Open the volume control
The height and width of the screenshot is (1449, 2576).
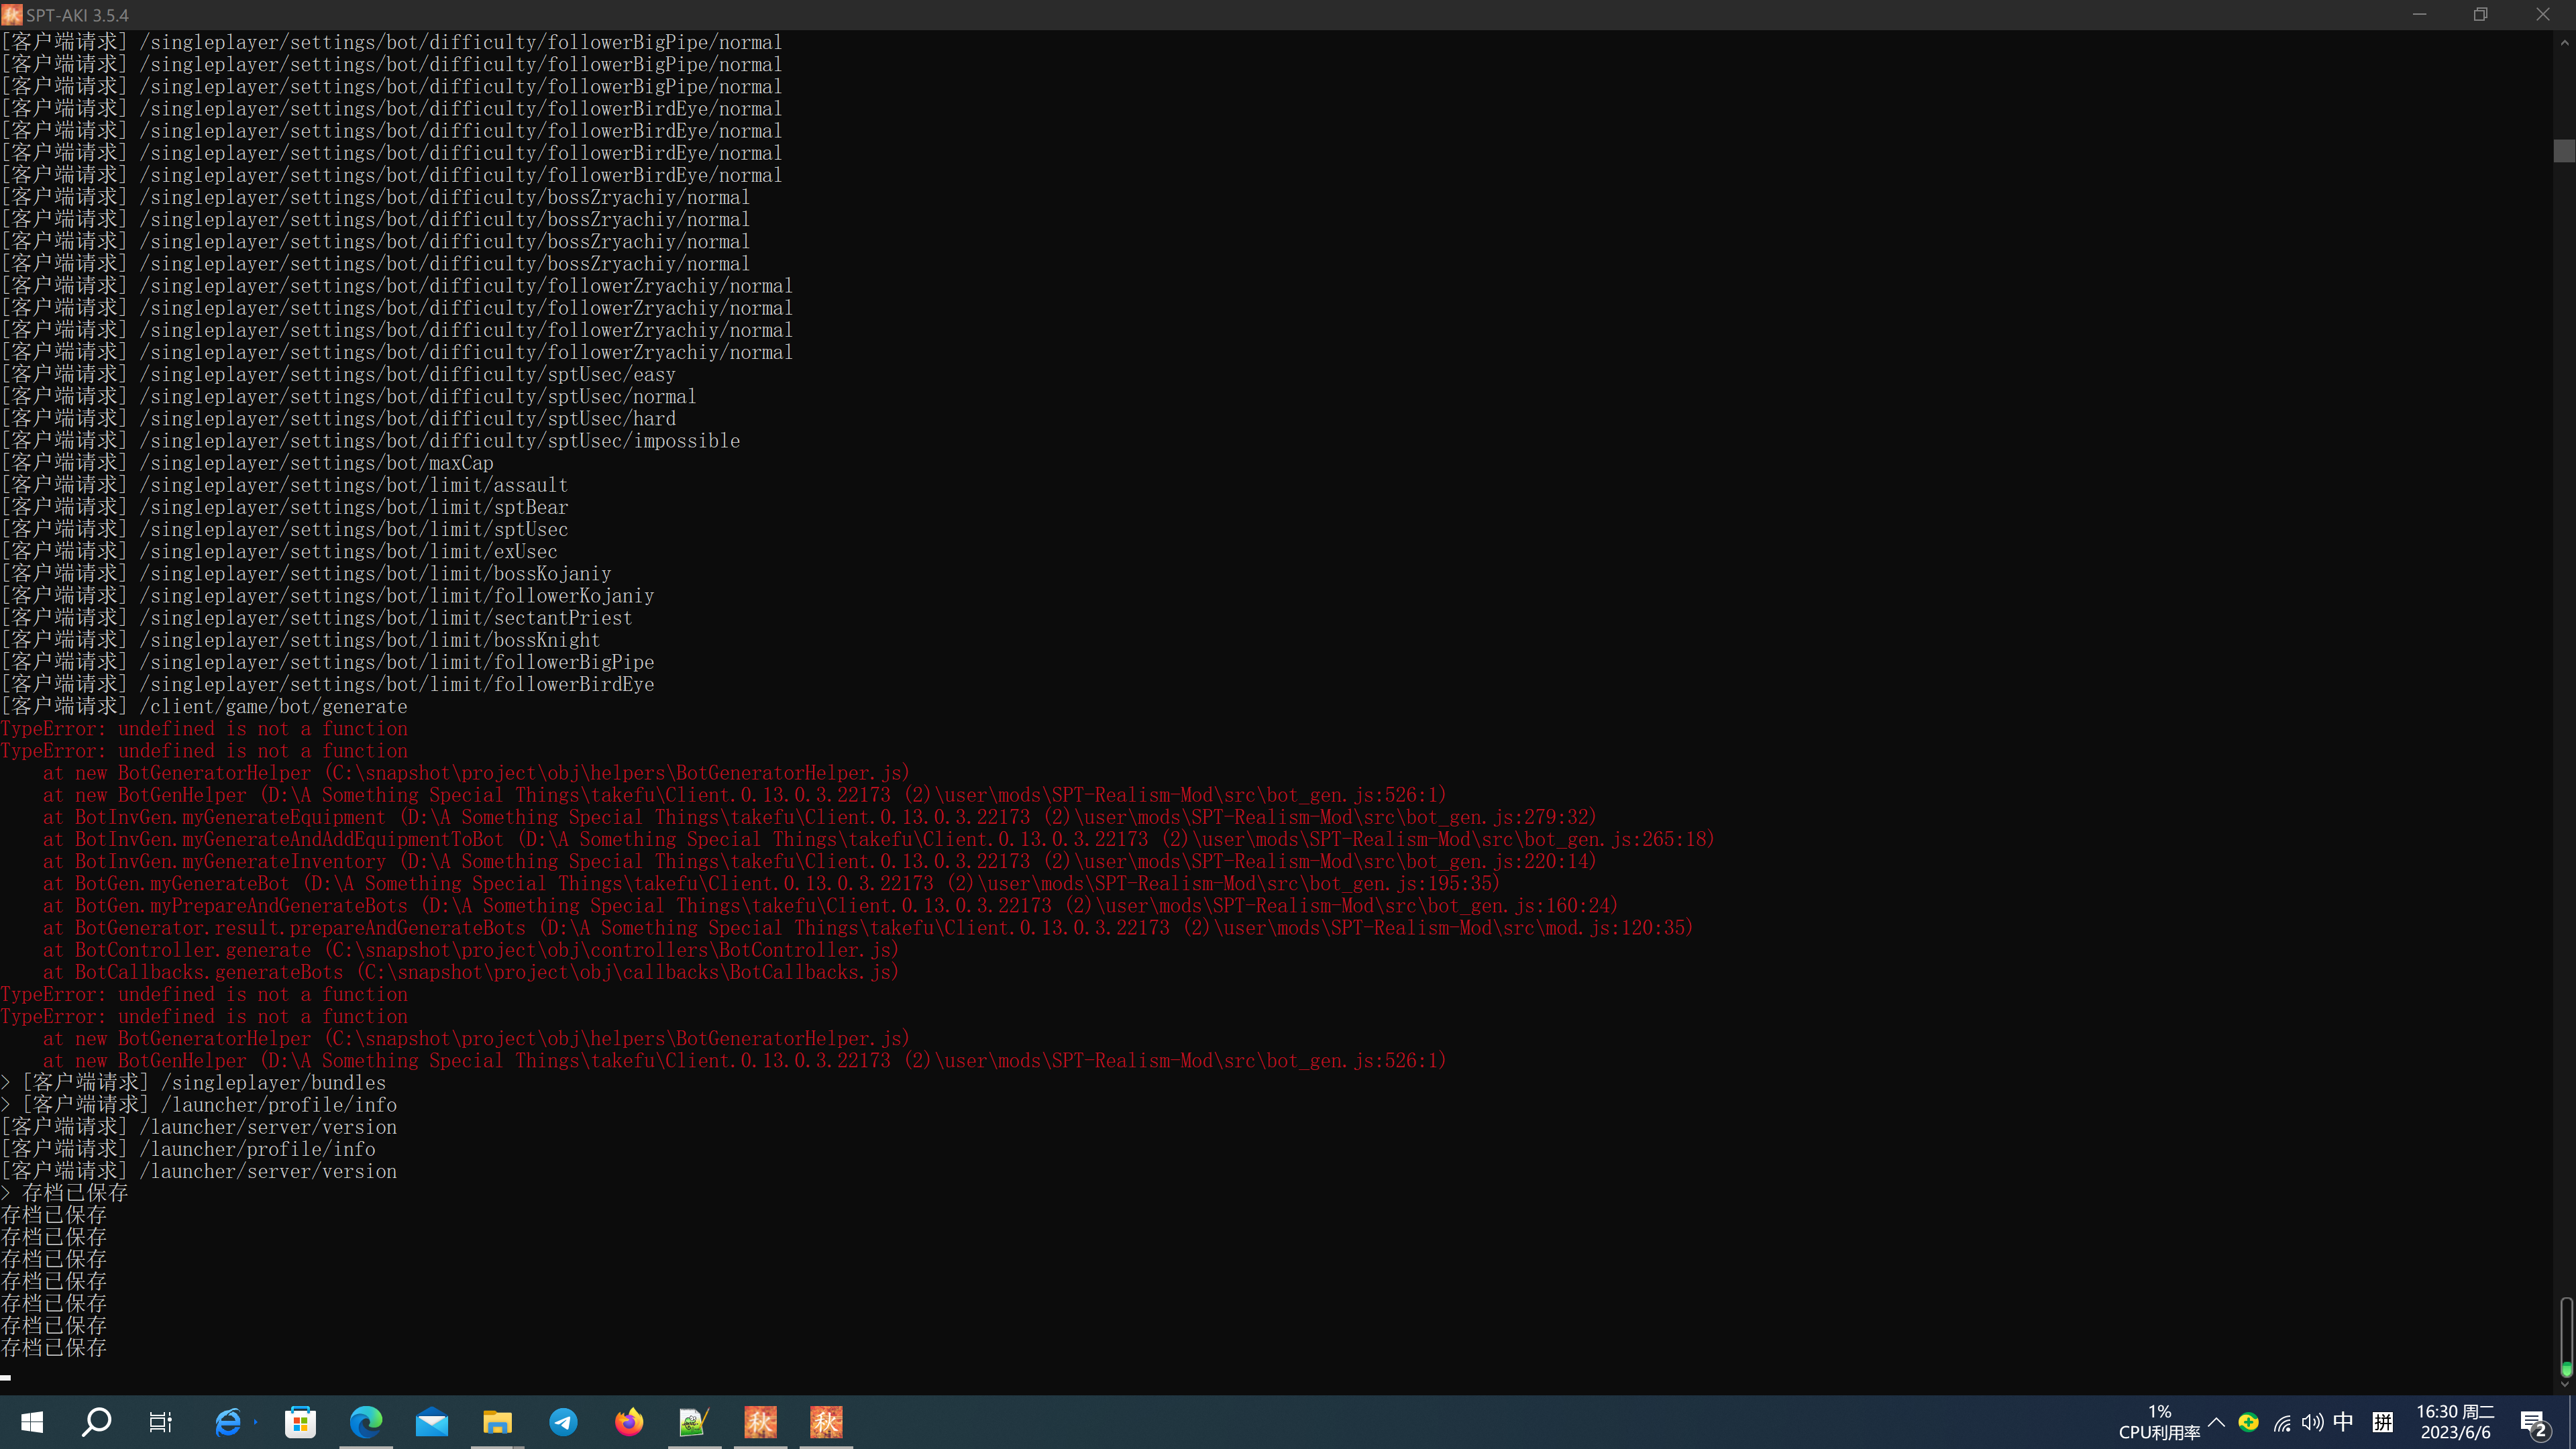pyautogui.click(x=2312, y=1422)
